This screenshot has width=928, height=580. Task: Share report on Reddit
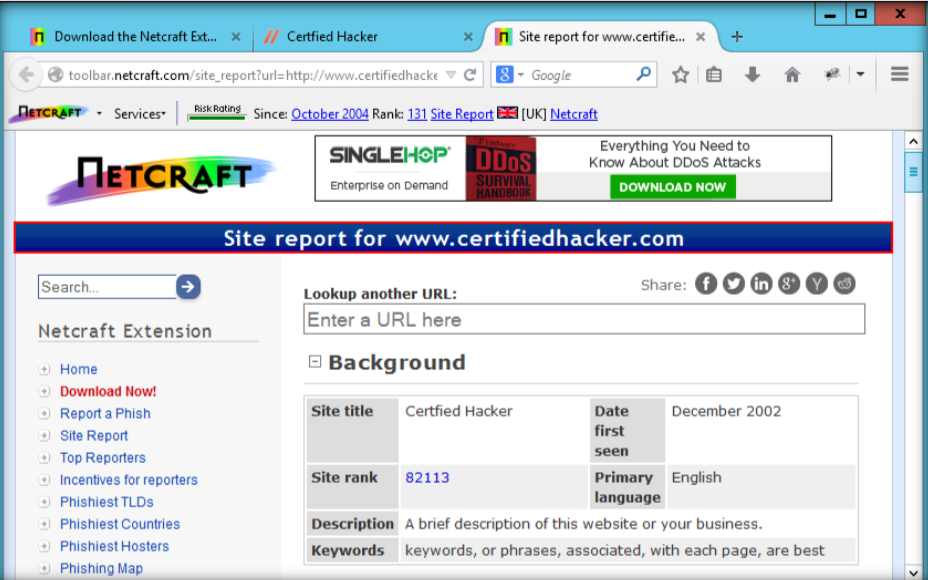(x=845, y=284)
